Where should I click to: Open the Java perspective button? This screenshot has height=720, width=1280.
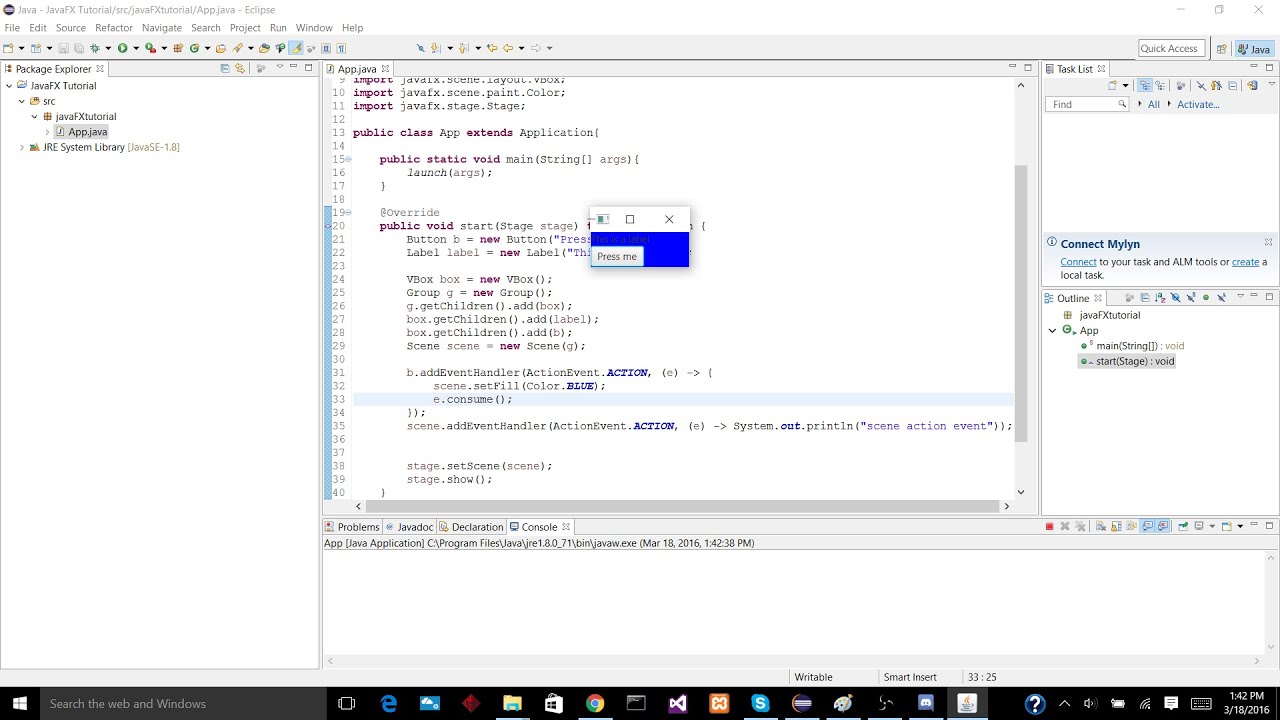pyautogui.click(x=1255, y=49)
